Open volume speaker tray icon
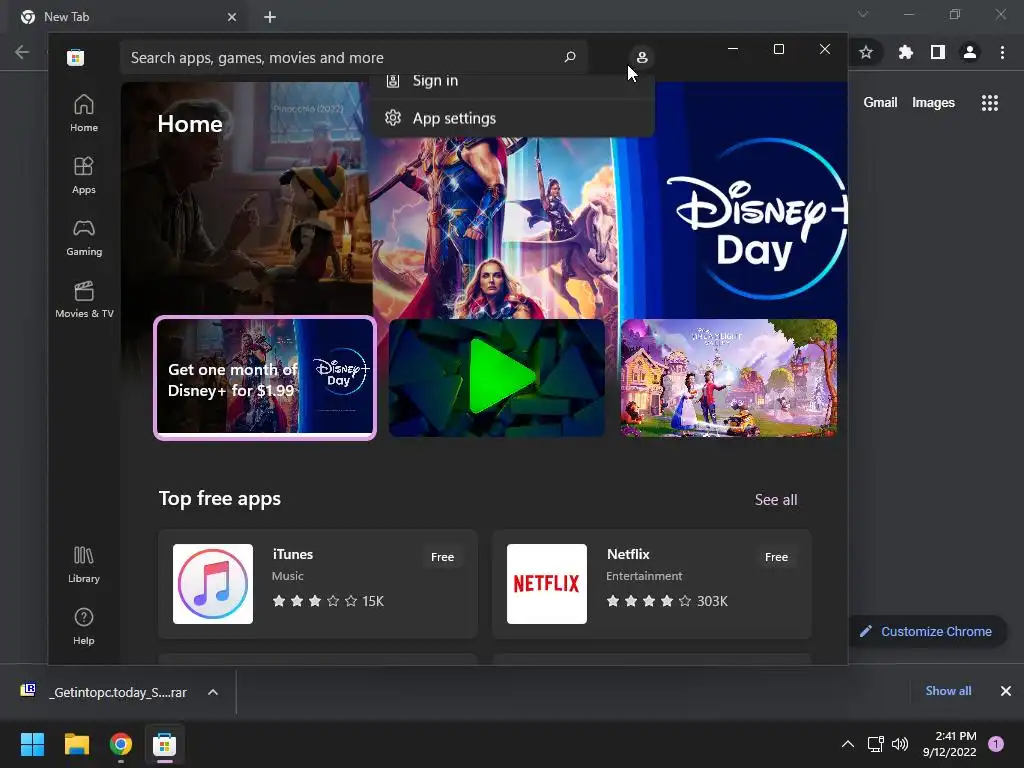This screenshot has height=768, width=1024. click(900, 744)
